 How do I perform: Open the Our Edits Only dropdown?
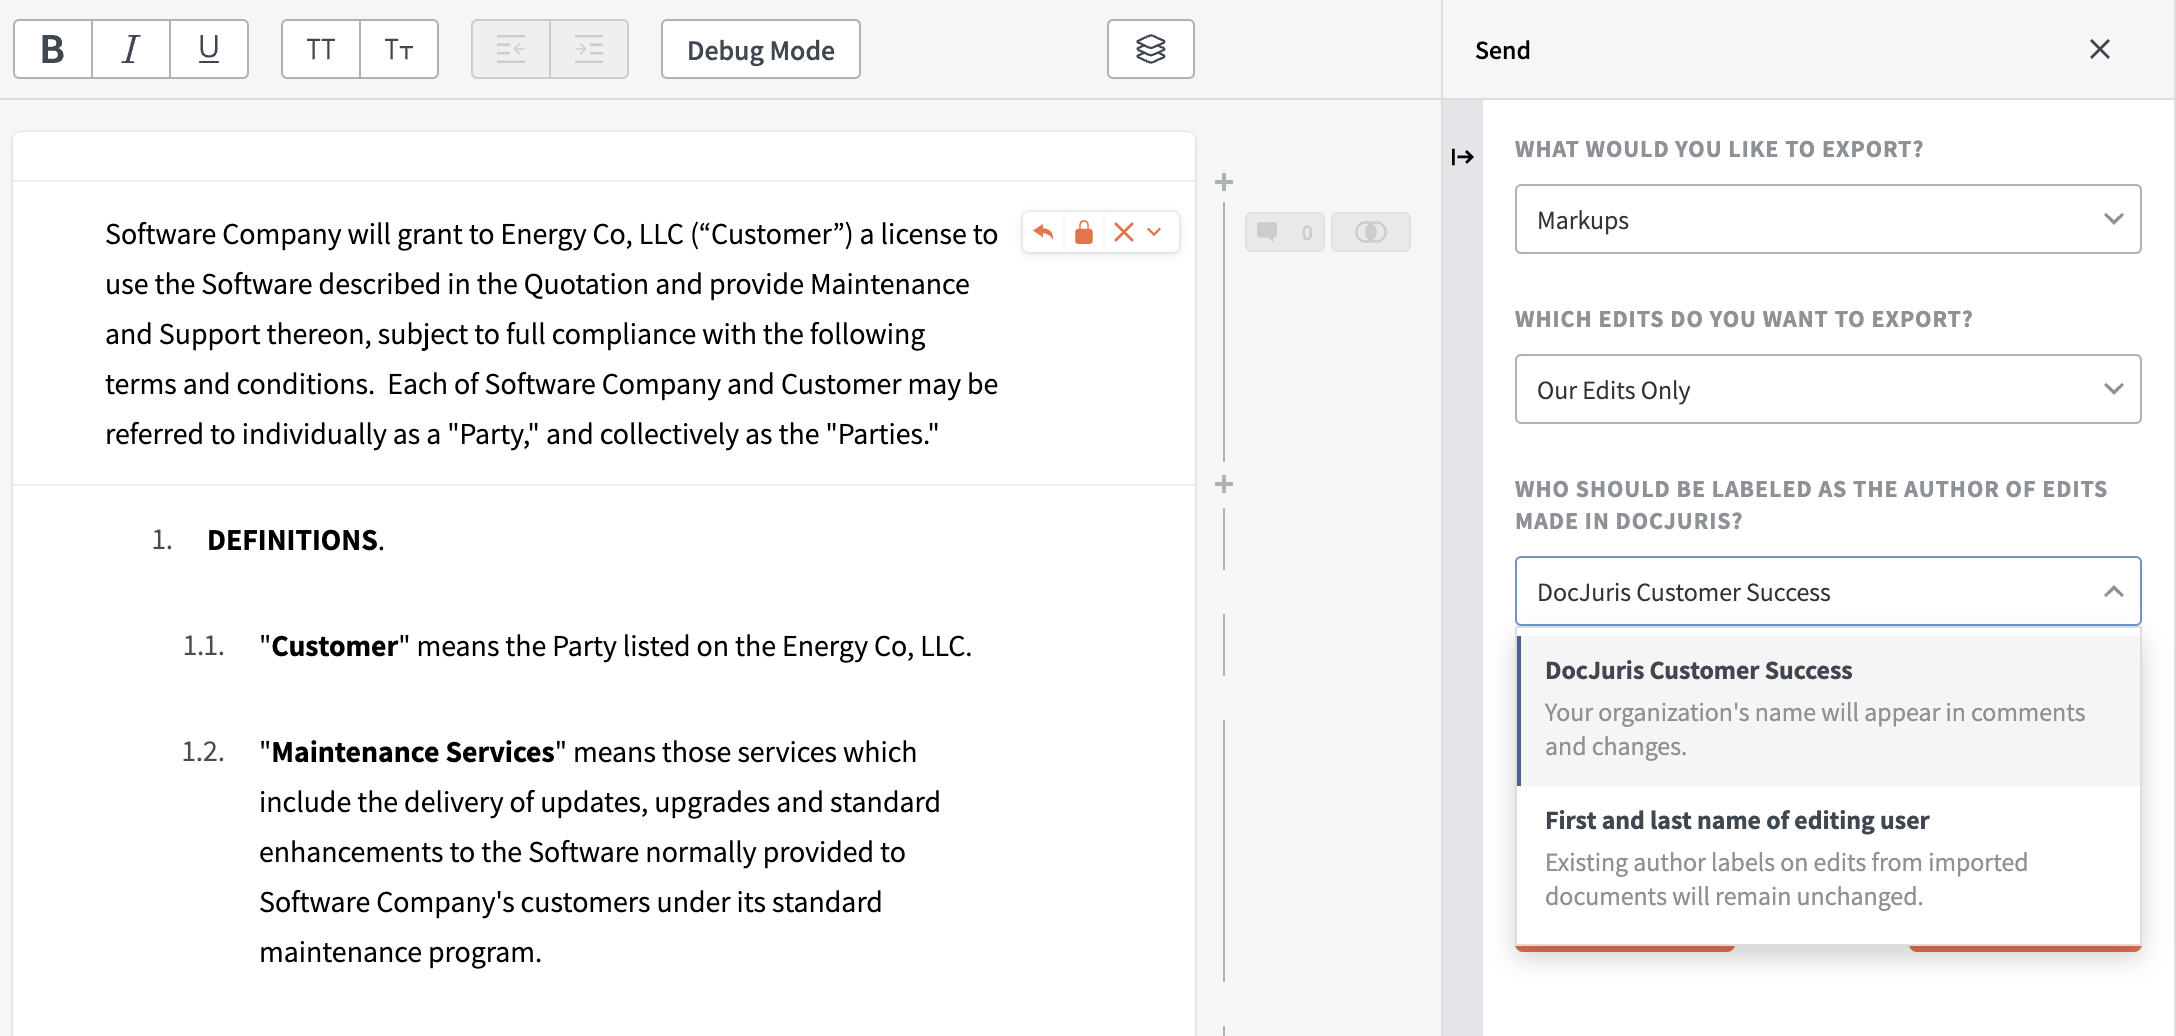pos(1828,389)
